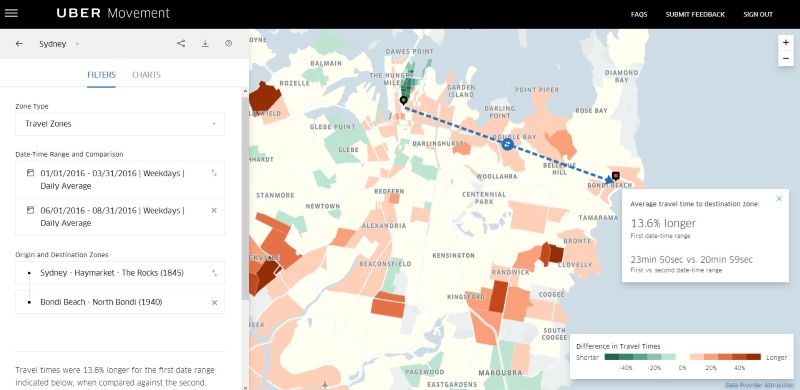Viewport: 800px width, 390px height.
Task: Click the pale 0% legend swatch
Action: [x=682, y=357]
